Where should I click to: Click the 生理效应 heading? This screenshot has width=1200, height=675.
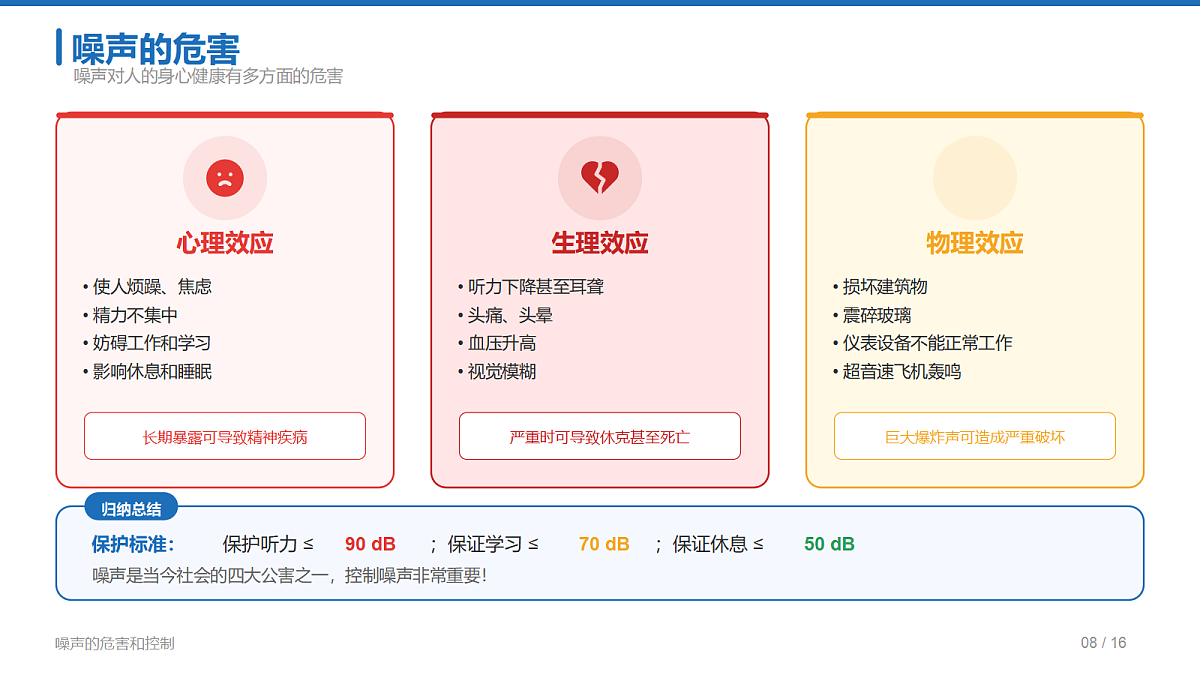tap(600, 243)
